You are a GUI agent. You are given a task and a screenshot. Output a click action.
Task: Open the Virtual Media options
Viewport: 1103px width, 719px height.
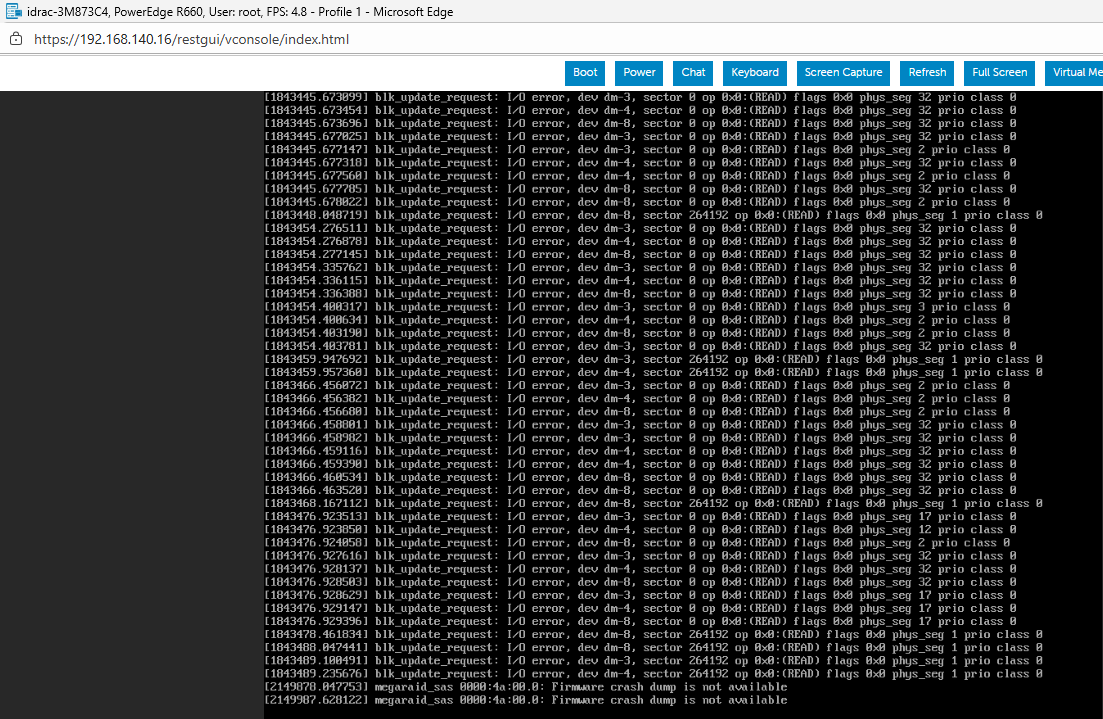[x=1075, y=73]
